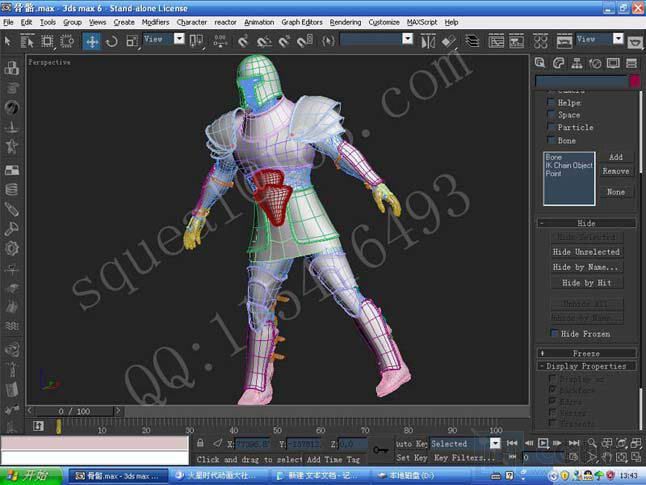
Task: Click the object color swatch
Action: (x=635, y=82)
